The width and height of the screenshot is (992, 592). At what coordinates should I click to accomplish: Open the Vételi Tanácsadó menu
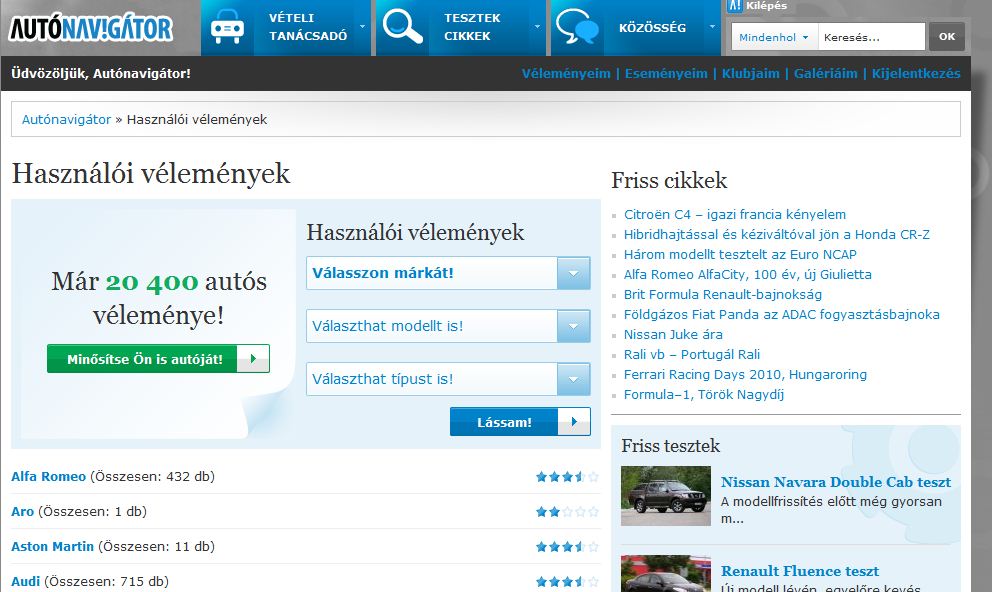click(x=307, y=27)
